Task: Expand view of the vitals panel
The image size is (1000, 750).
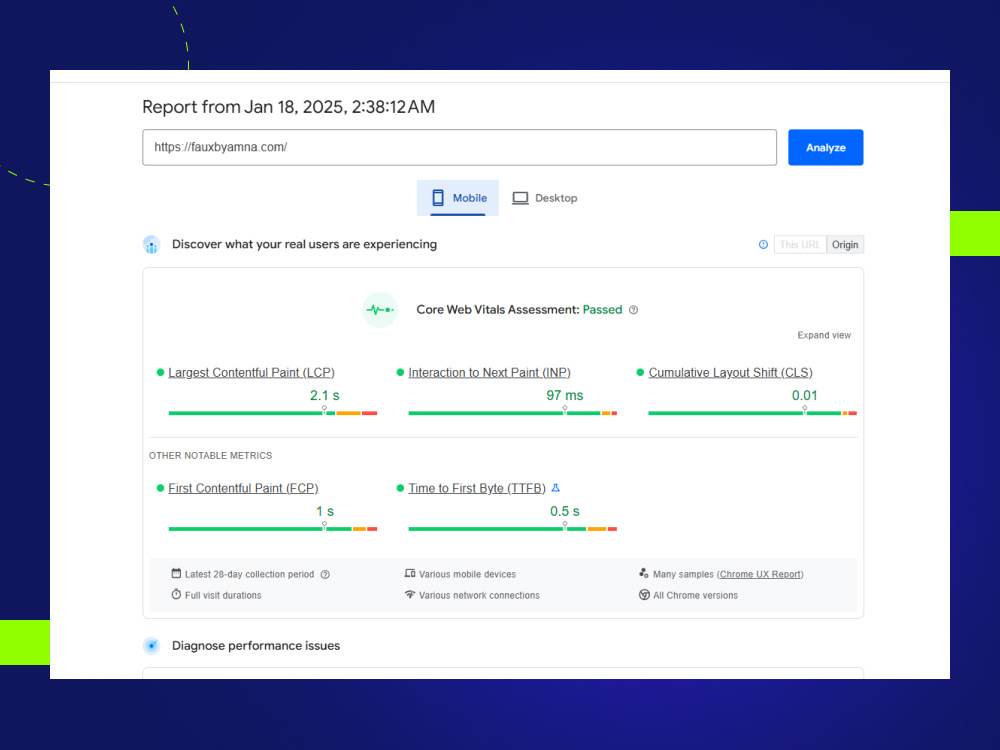Action: [824, 335]
